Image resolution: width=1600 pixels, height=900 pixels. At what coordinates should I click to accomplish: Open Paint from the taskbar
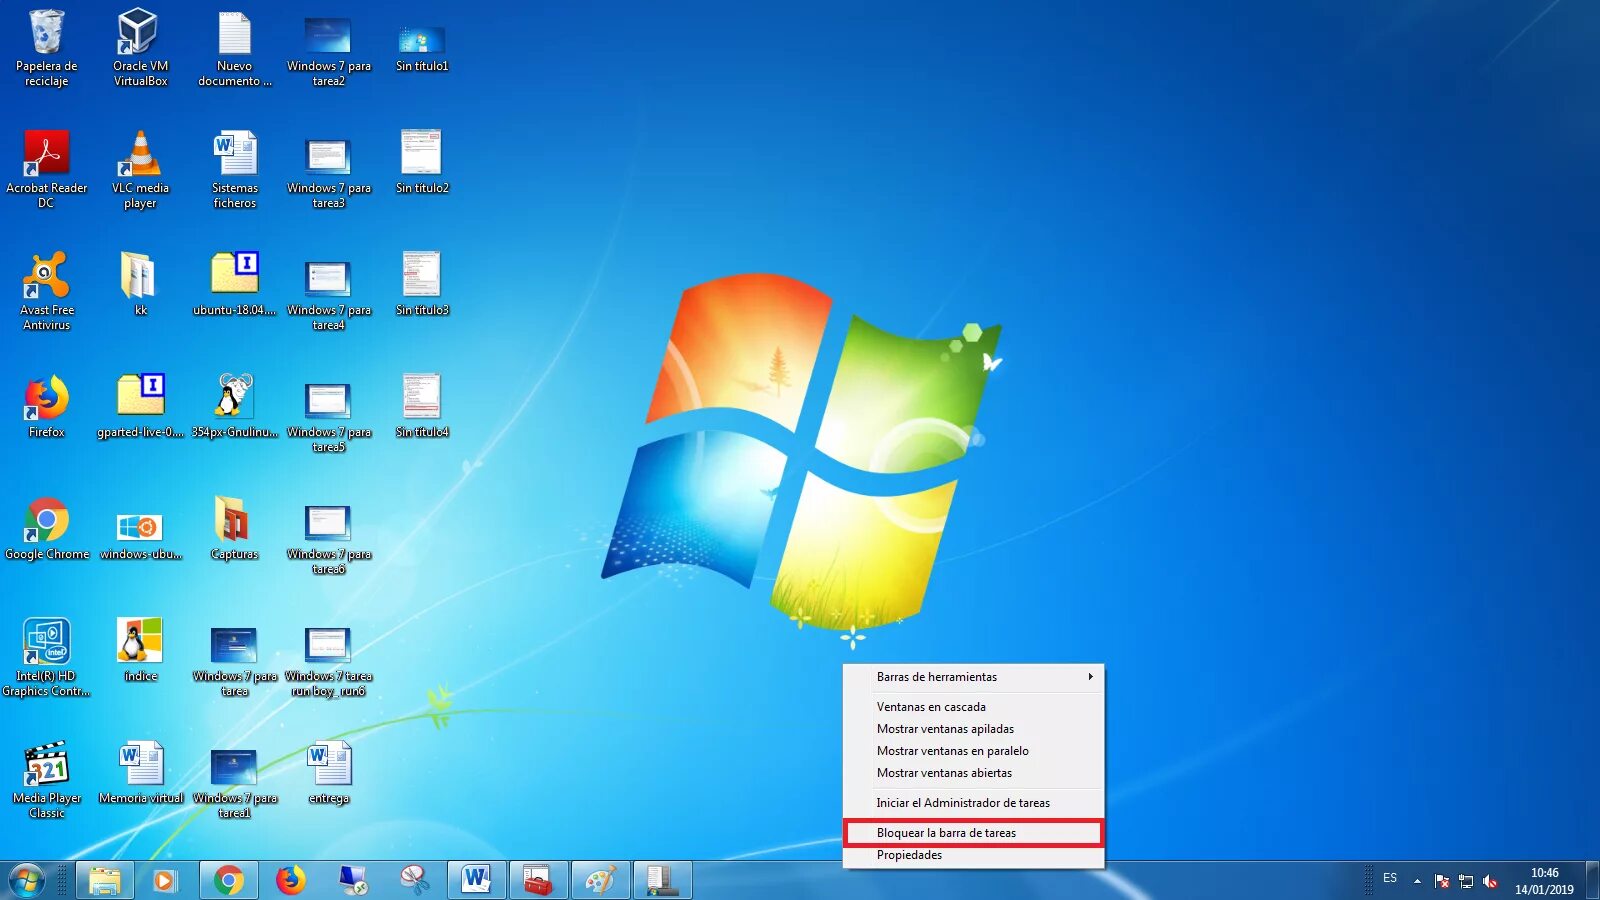click(x=600, y=880)
